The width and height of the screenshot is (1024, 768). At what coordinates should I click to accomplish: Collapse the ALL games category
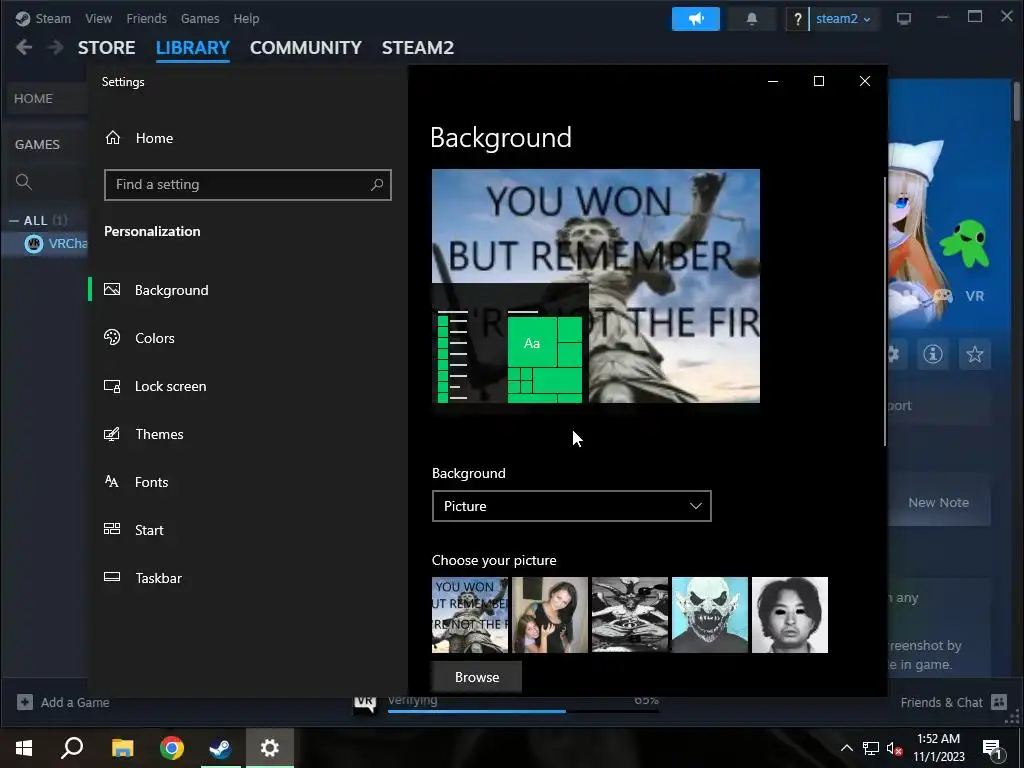14,221
